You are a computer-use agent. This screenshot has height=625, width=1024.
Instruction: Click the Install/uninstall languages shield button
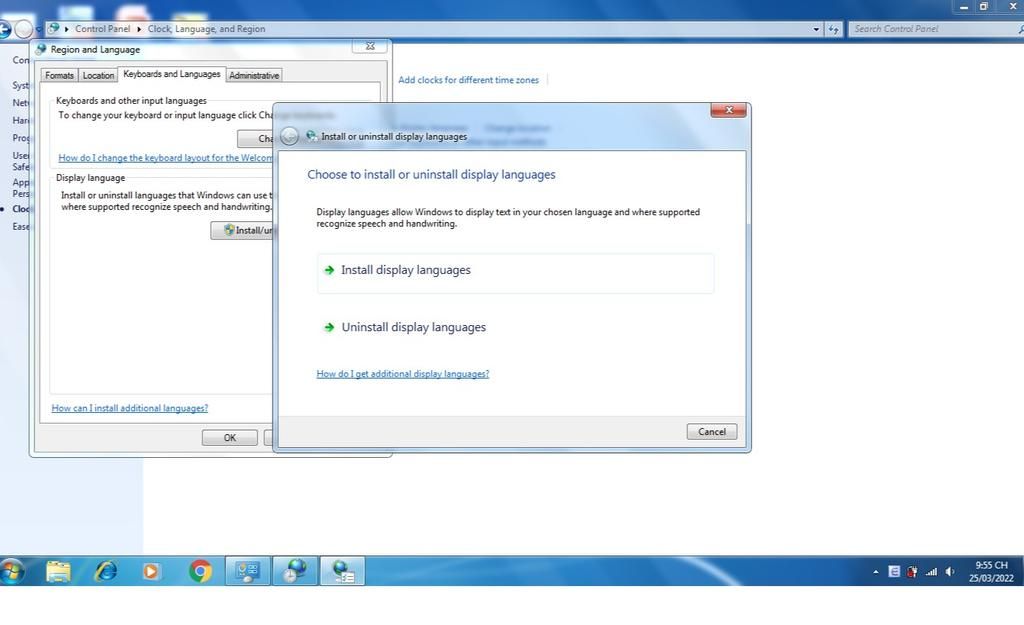(x=242, y=231)
